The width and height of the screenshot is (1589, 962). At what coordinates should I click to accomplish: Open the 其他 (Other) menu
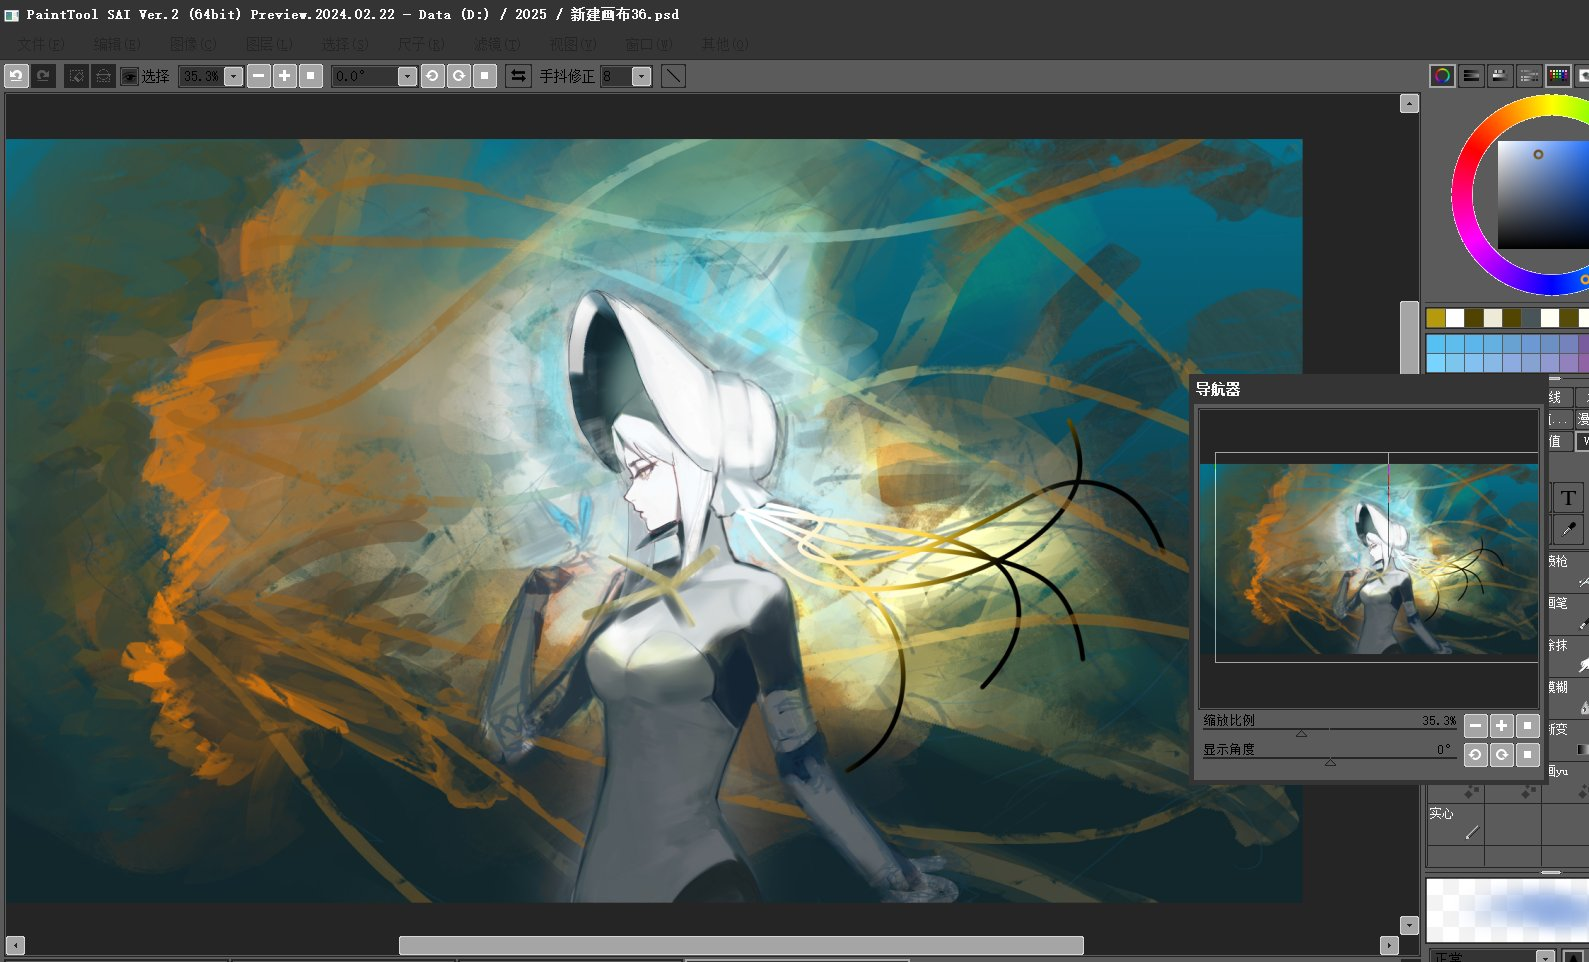point(725,44)
